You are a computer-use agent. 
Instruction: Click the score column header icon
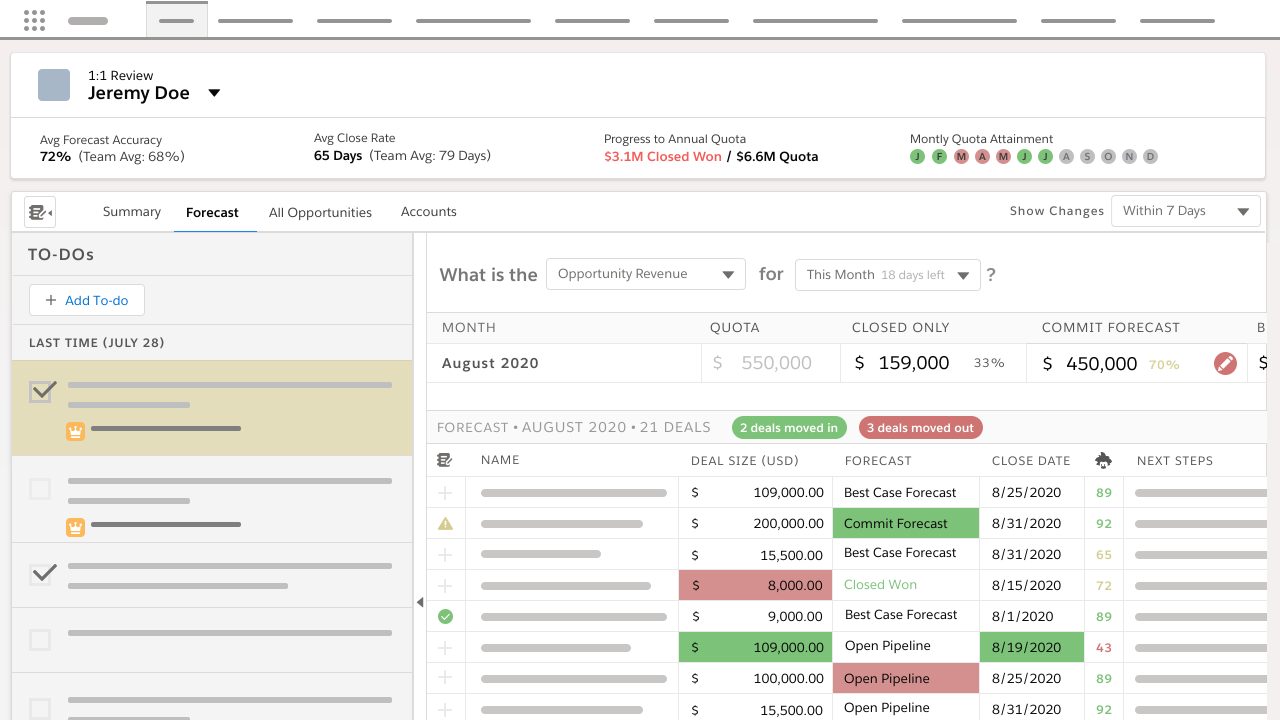1103,461
